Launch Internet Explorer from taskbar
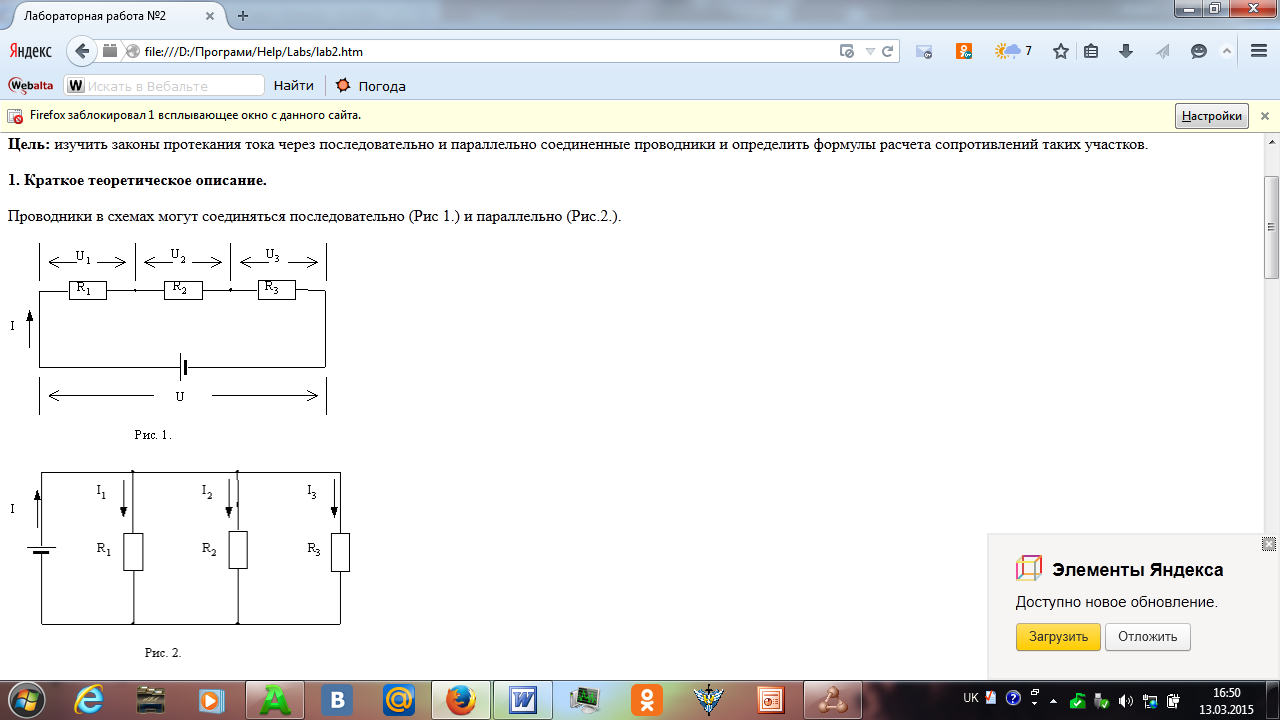Image resolution: width=1280 pixels, height=720 pixels. click(x=90, y=700)
